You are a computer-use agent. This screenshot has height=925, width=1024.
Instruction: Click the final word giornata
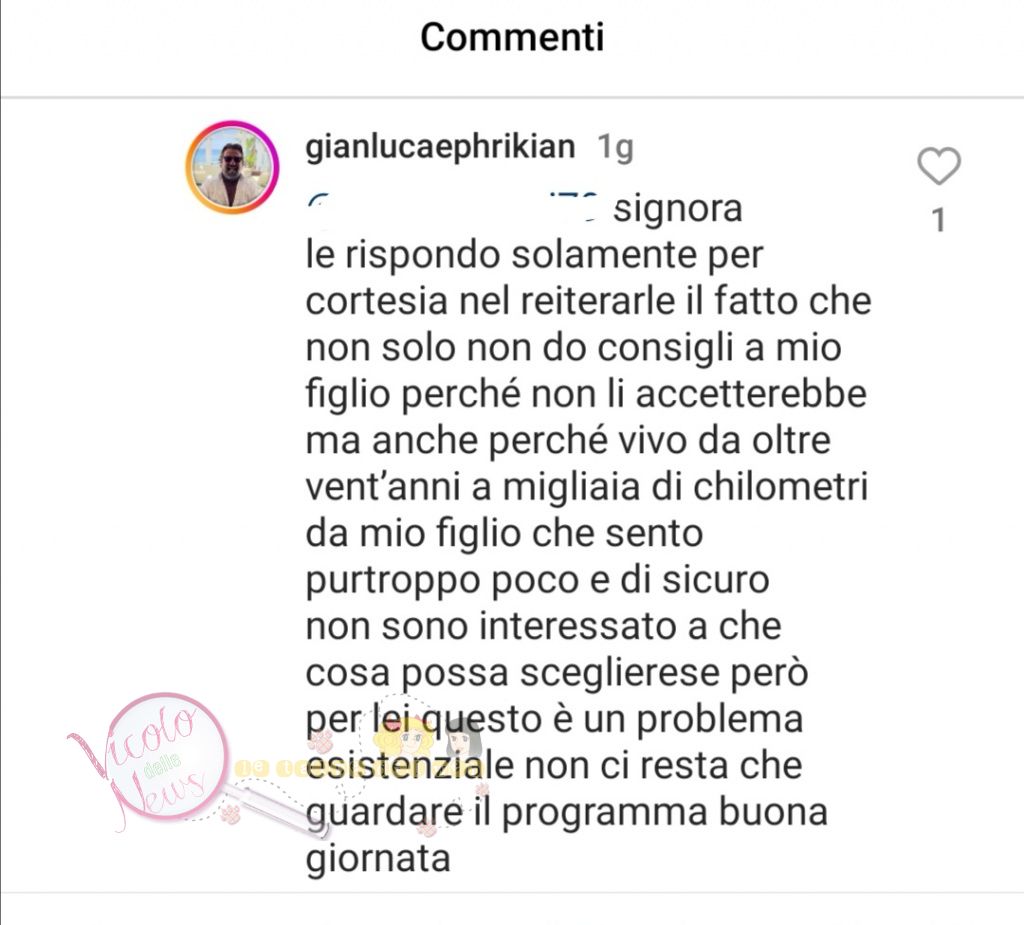(x=378, y=860)
